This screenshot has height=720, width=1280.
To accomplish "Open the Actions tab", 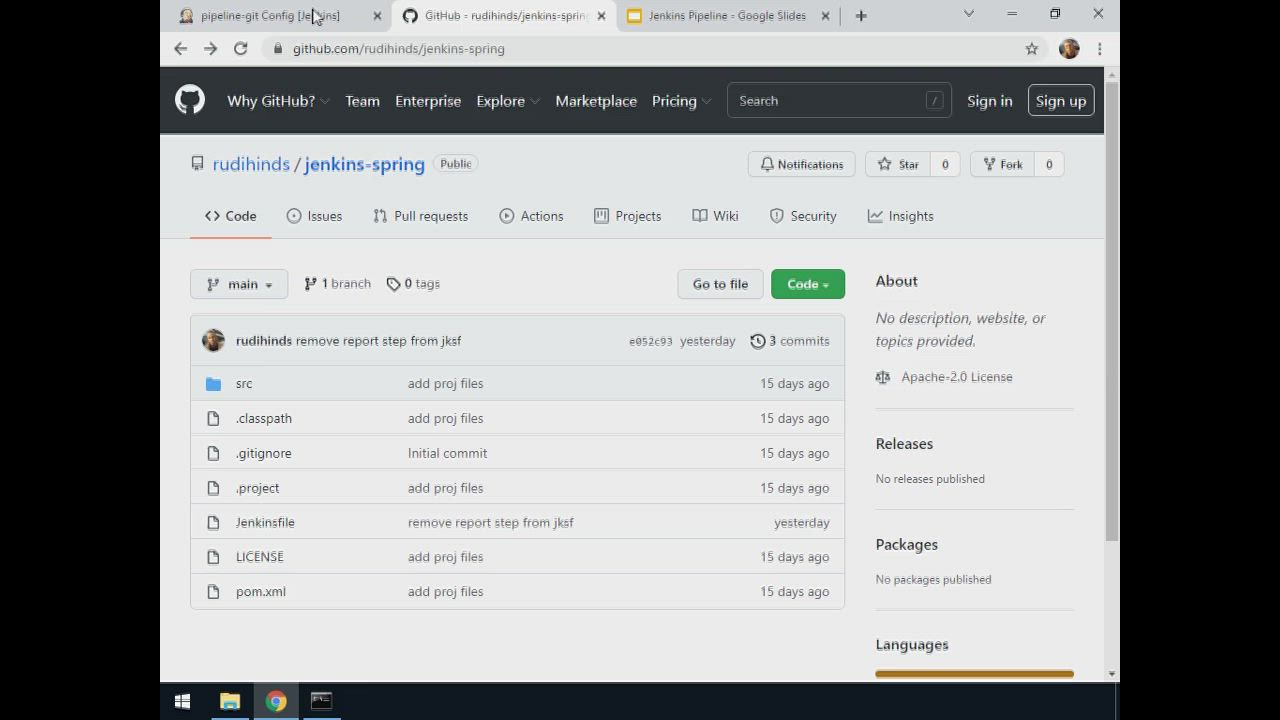I will click(531, 216).
